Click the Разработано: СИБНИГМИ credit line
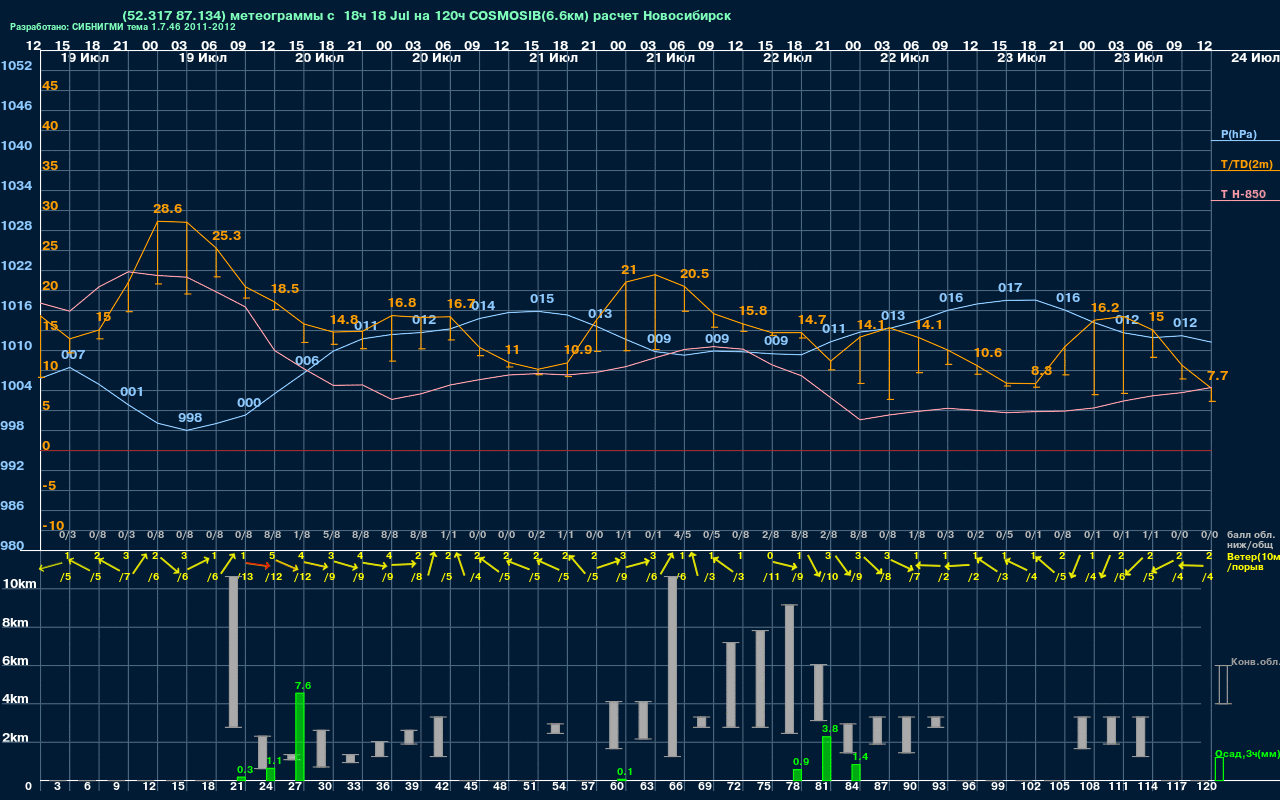 [x=123, y=27]
